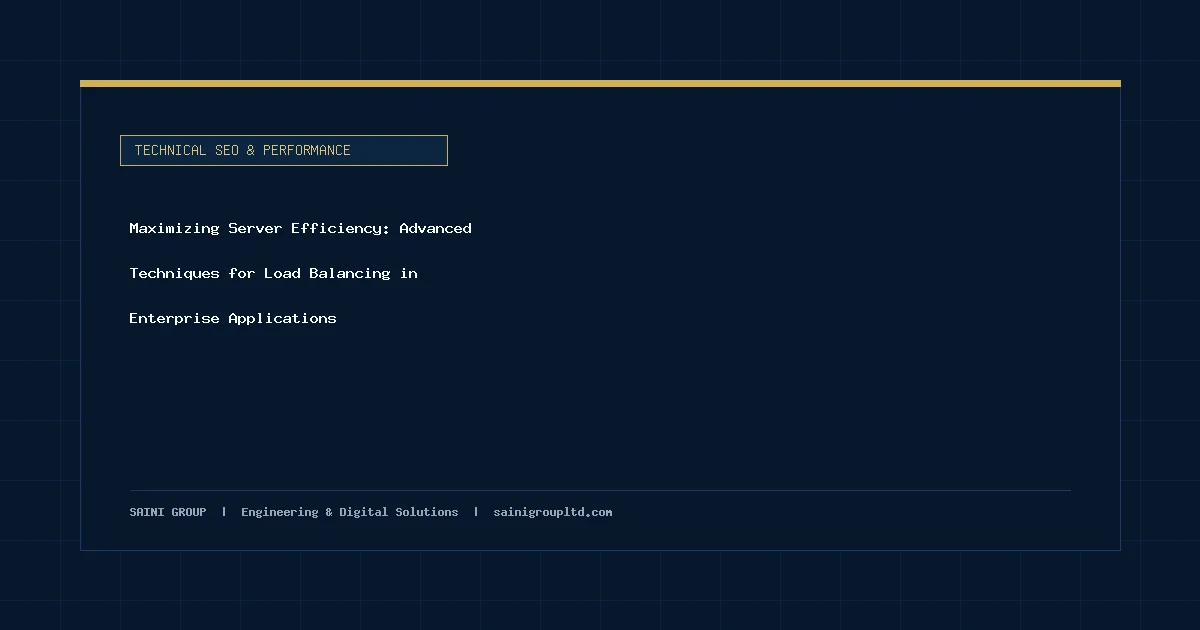This screenshot has height=630, width=1200.
Task: Click the headline line "Enterprise Applications"
Action: pos(233,318)
